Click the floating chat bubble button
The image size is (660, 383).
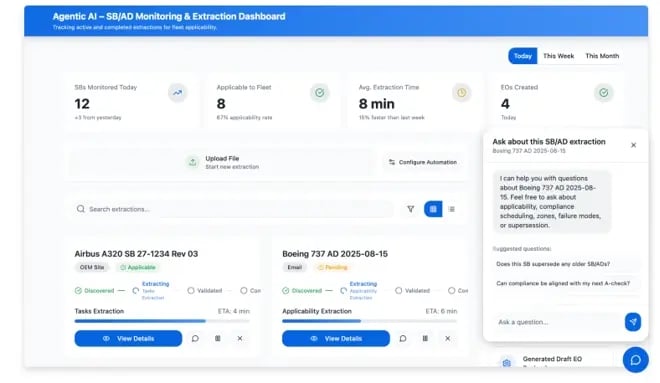[636, 360]
